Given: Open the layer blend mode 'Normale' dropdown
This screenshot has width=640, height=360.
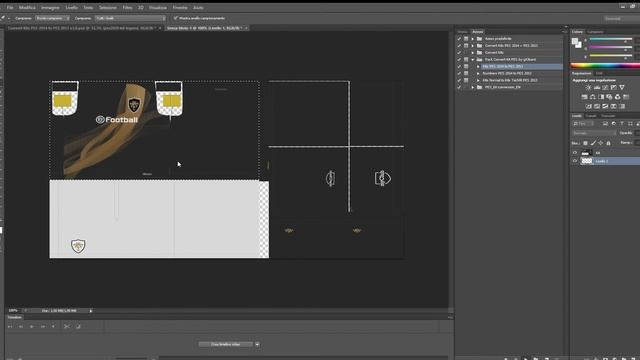Looking at the screenshot, I should [595, 133].
